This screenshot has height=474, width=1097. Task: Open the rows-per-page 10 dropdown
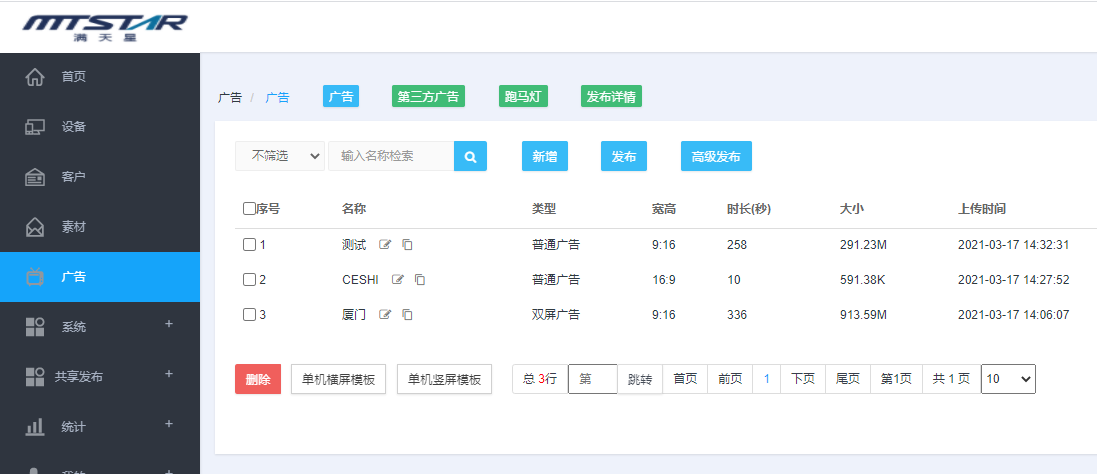click(x=1008, y=379)
